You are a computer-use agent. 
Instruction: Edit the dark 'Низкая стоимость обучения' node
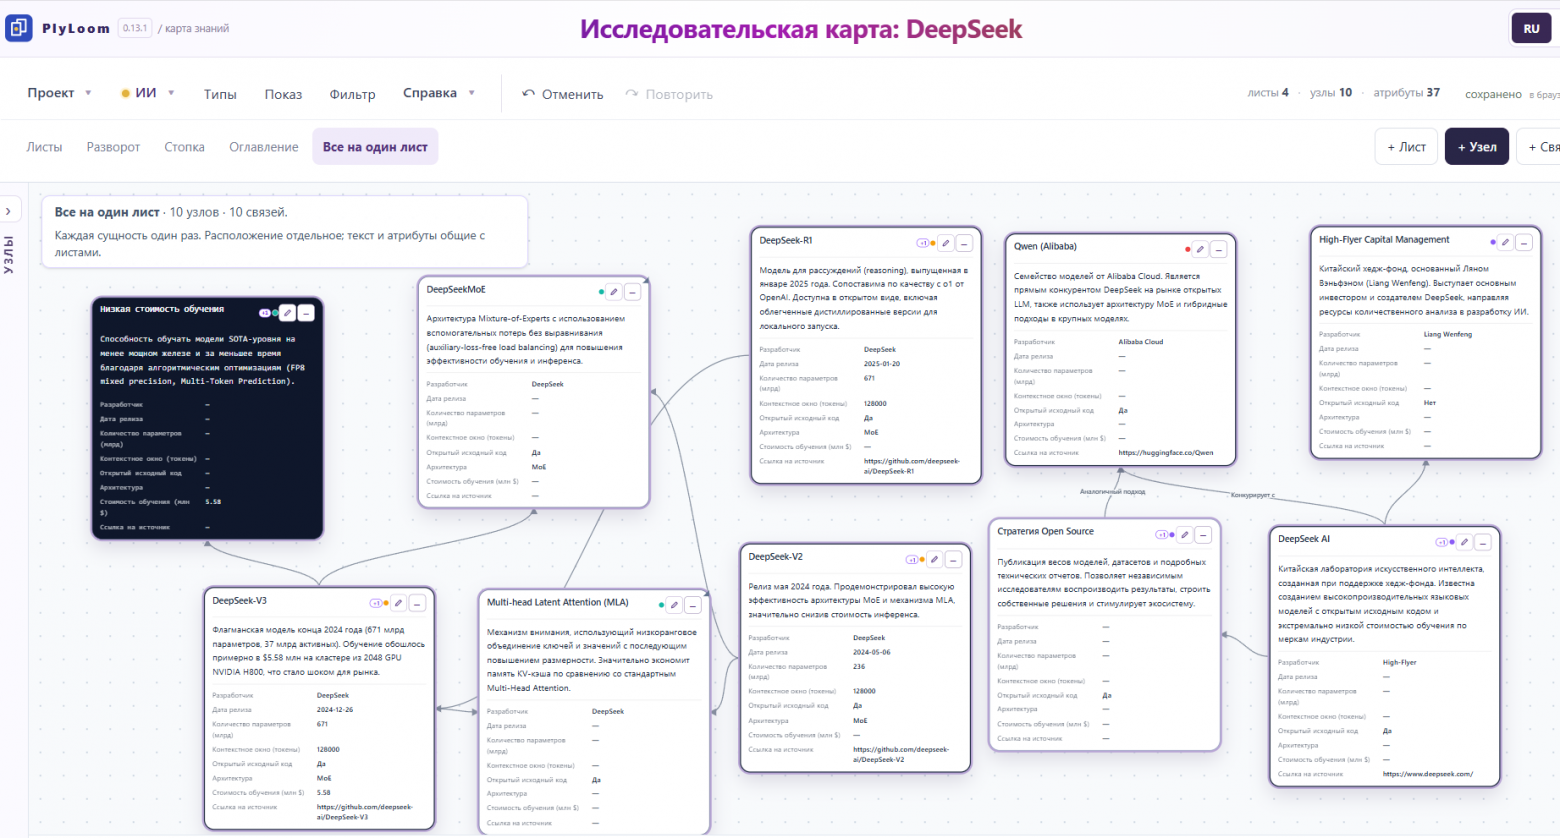pos(287,313)
